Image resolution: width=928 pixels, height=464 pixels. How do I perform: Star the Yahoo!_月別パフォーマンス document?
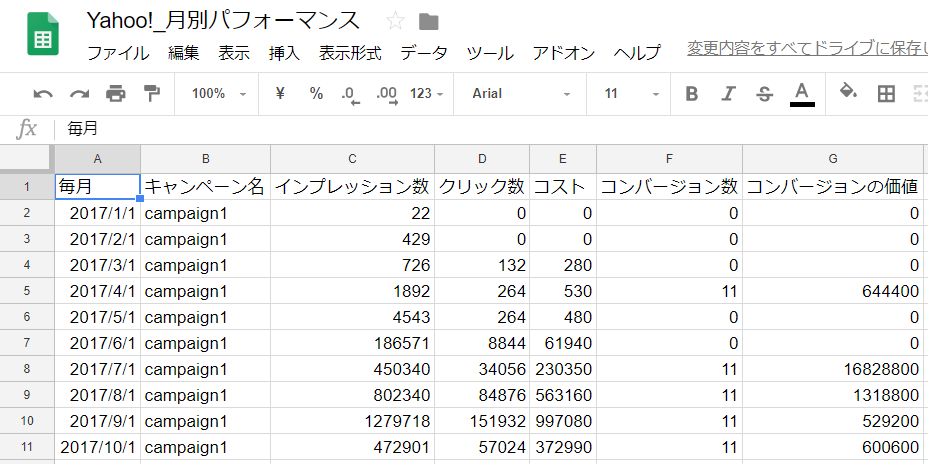pos(395,21)
